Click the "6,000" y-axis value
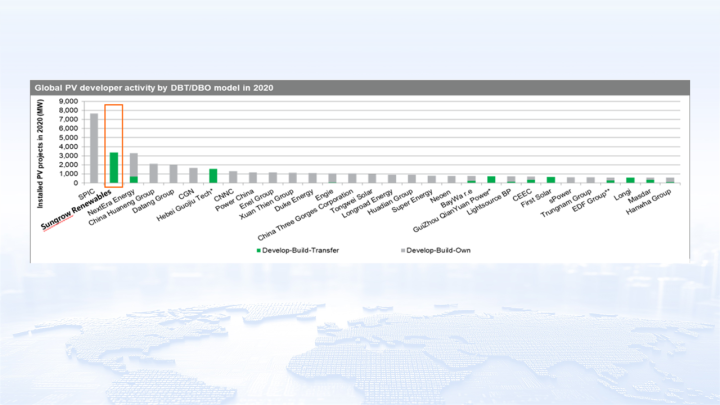Image resolution: width=720 pixels, height=405 pixels. pyautogui.click(x=68, y=129)
